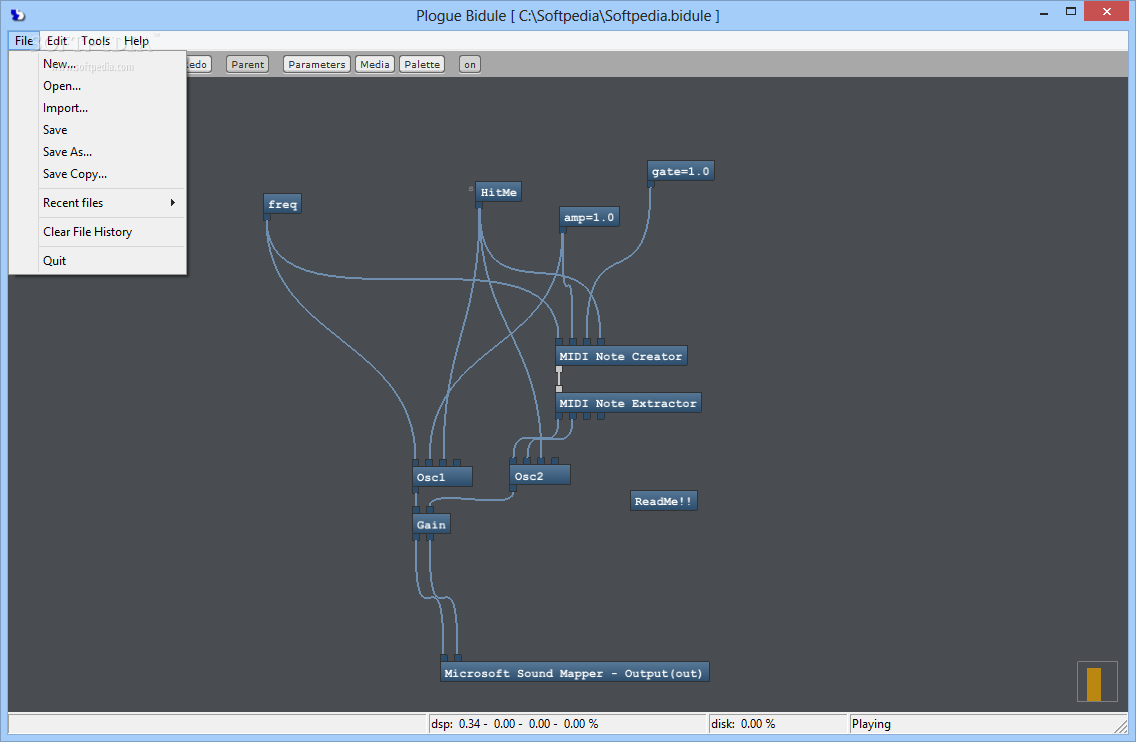Open the Parameters panel button

pos(317,64)
